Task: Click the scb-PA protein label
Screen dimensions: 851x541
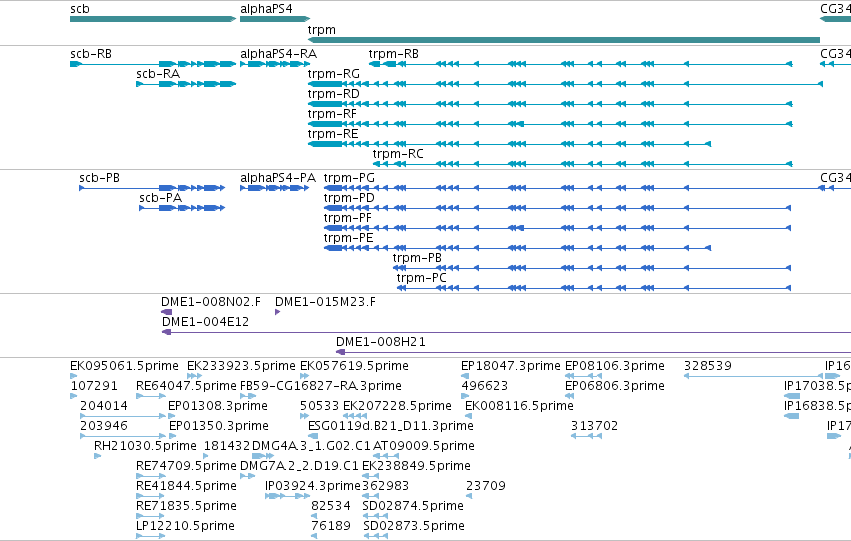Action: (161, 198)
